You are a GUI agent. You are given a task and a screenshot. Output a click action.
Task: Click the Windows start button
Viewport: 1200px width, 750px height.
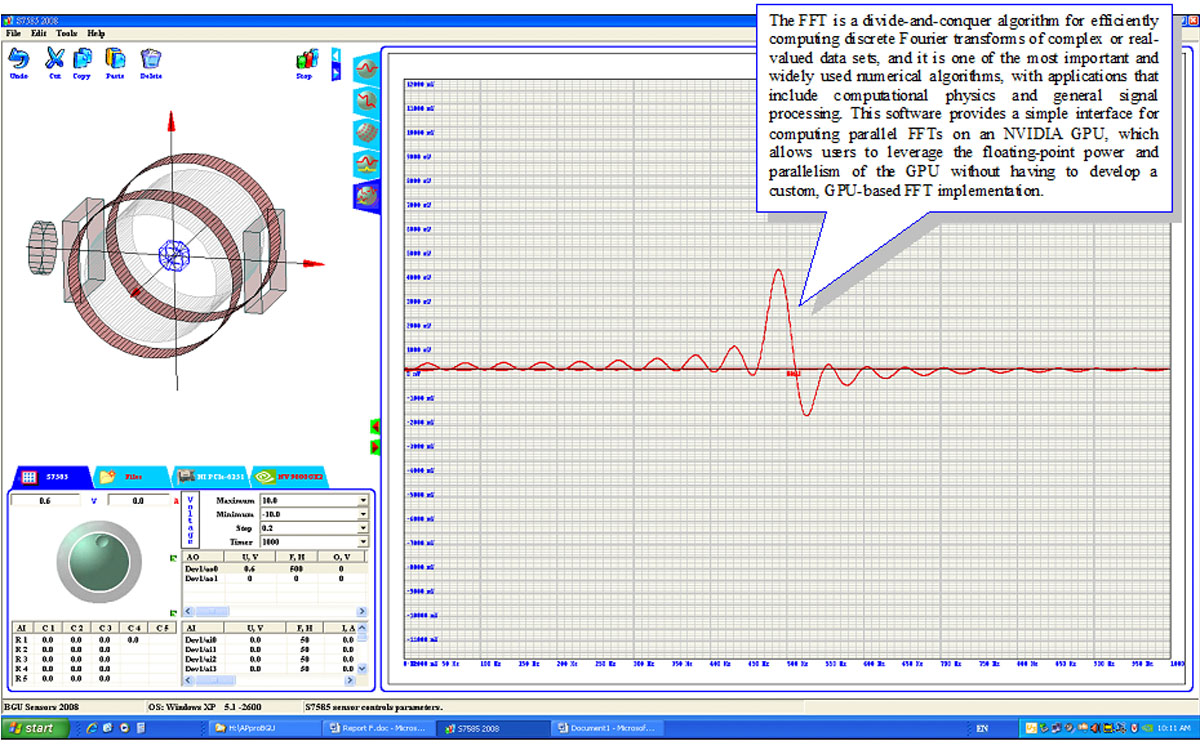pyautogui.click(x=32, y=728)
